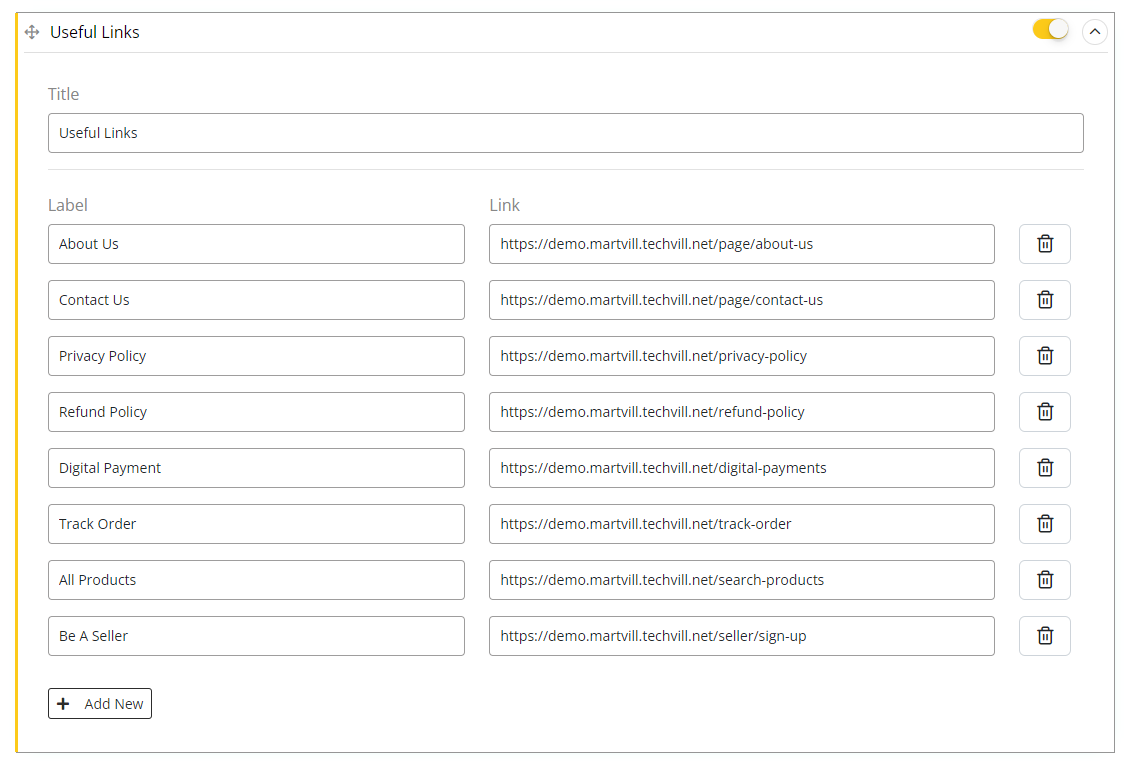
Task: Select the refund-policy URL field
Action: point(741,412)
